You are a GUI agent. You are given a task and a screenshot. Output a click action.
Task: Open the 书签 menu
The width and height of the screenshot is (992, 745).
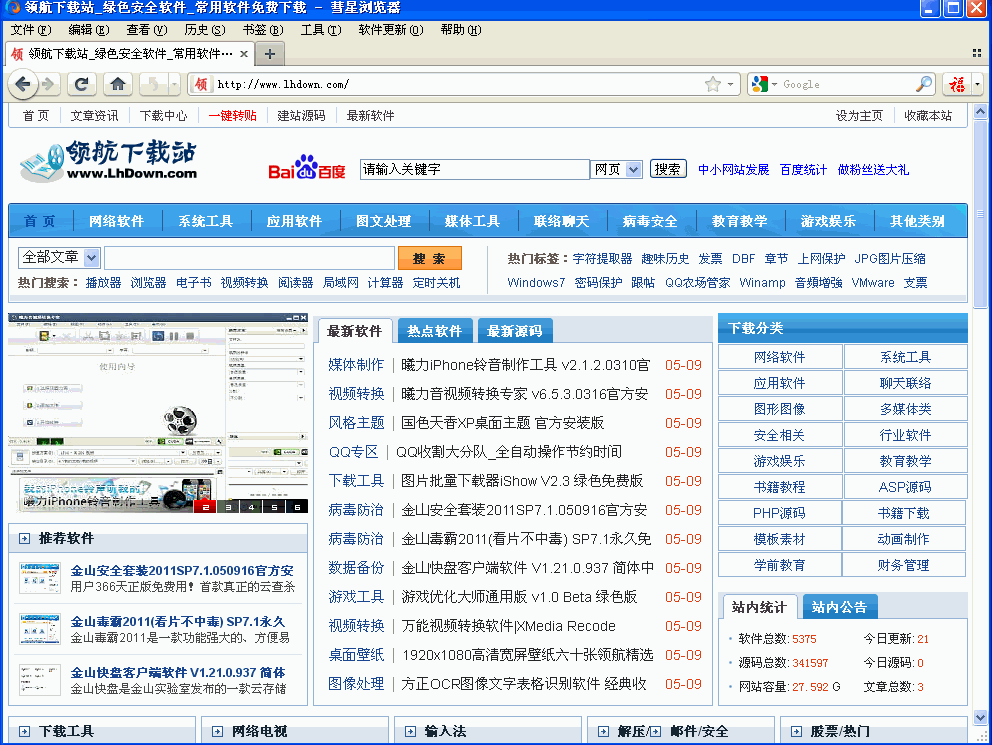click(x=263, y=30)
